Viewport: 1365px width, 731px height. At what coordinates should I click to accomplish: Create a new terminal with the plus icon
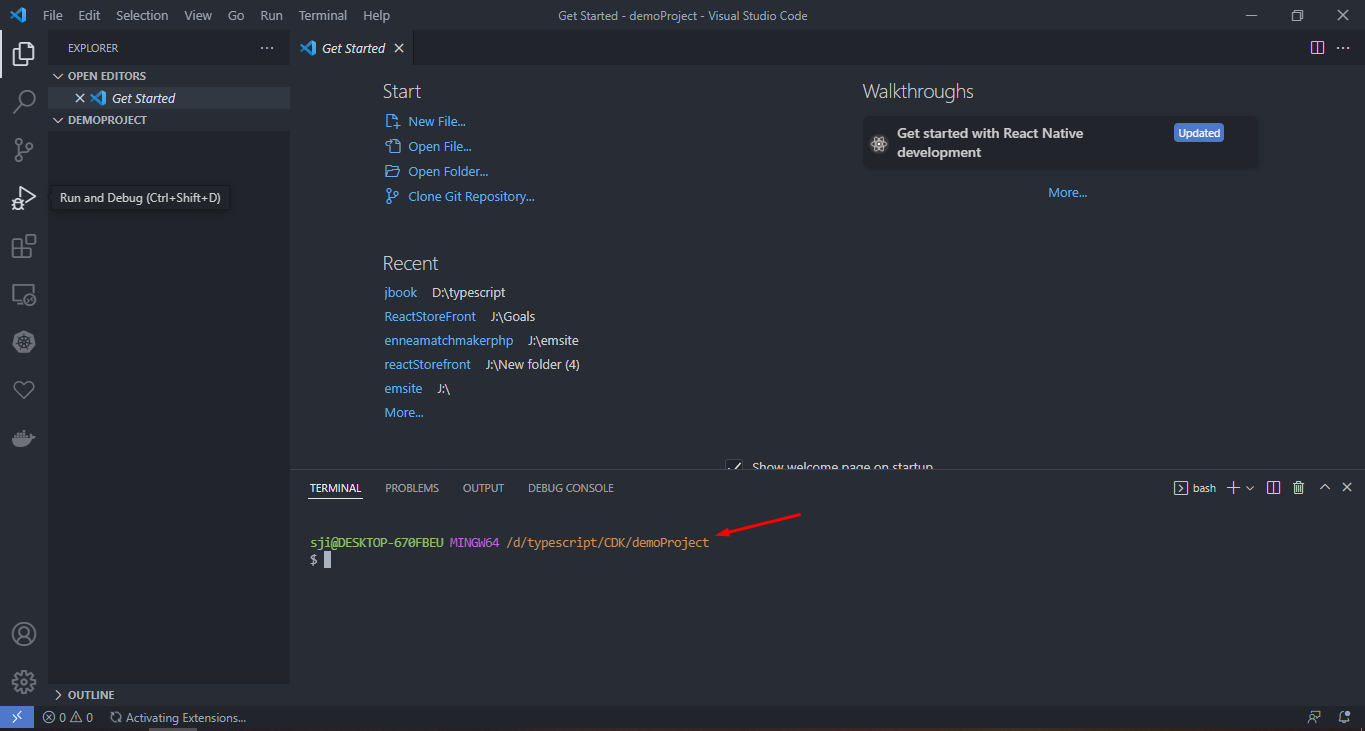pyautogui.click(x=1233, y=487)
